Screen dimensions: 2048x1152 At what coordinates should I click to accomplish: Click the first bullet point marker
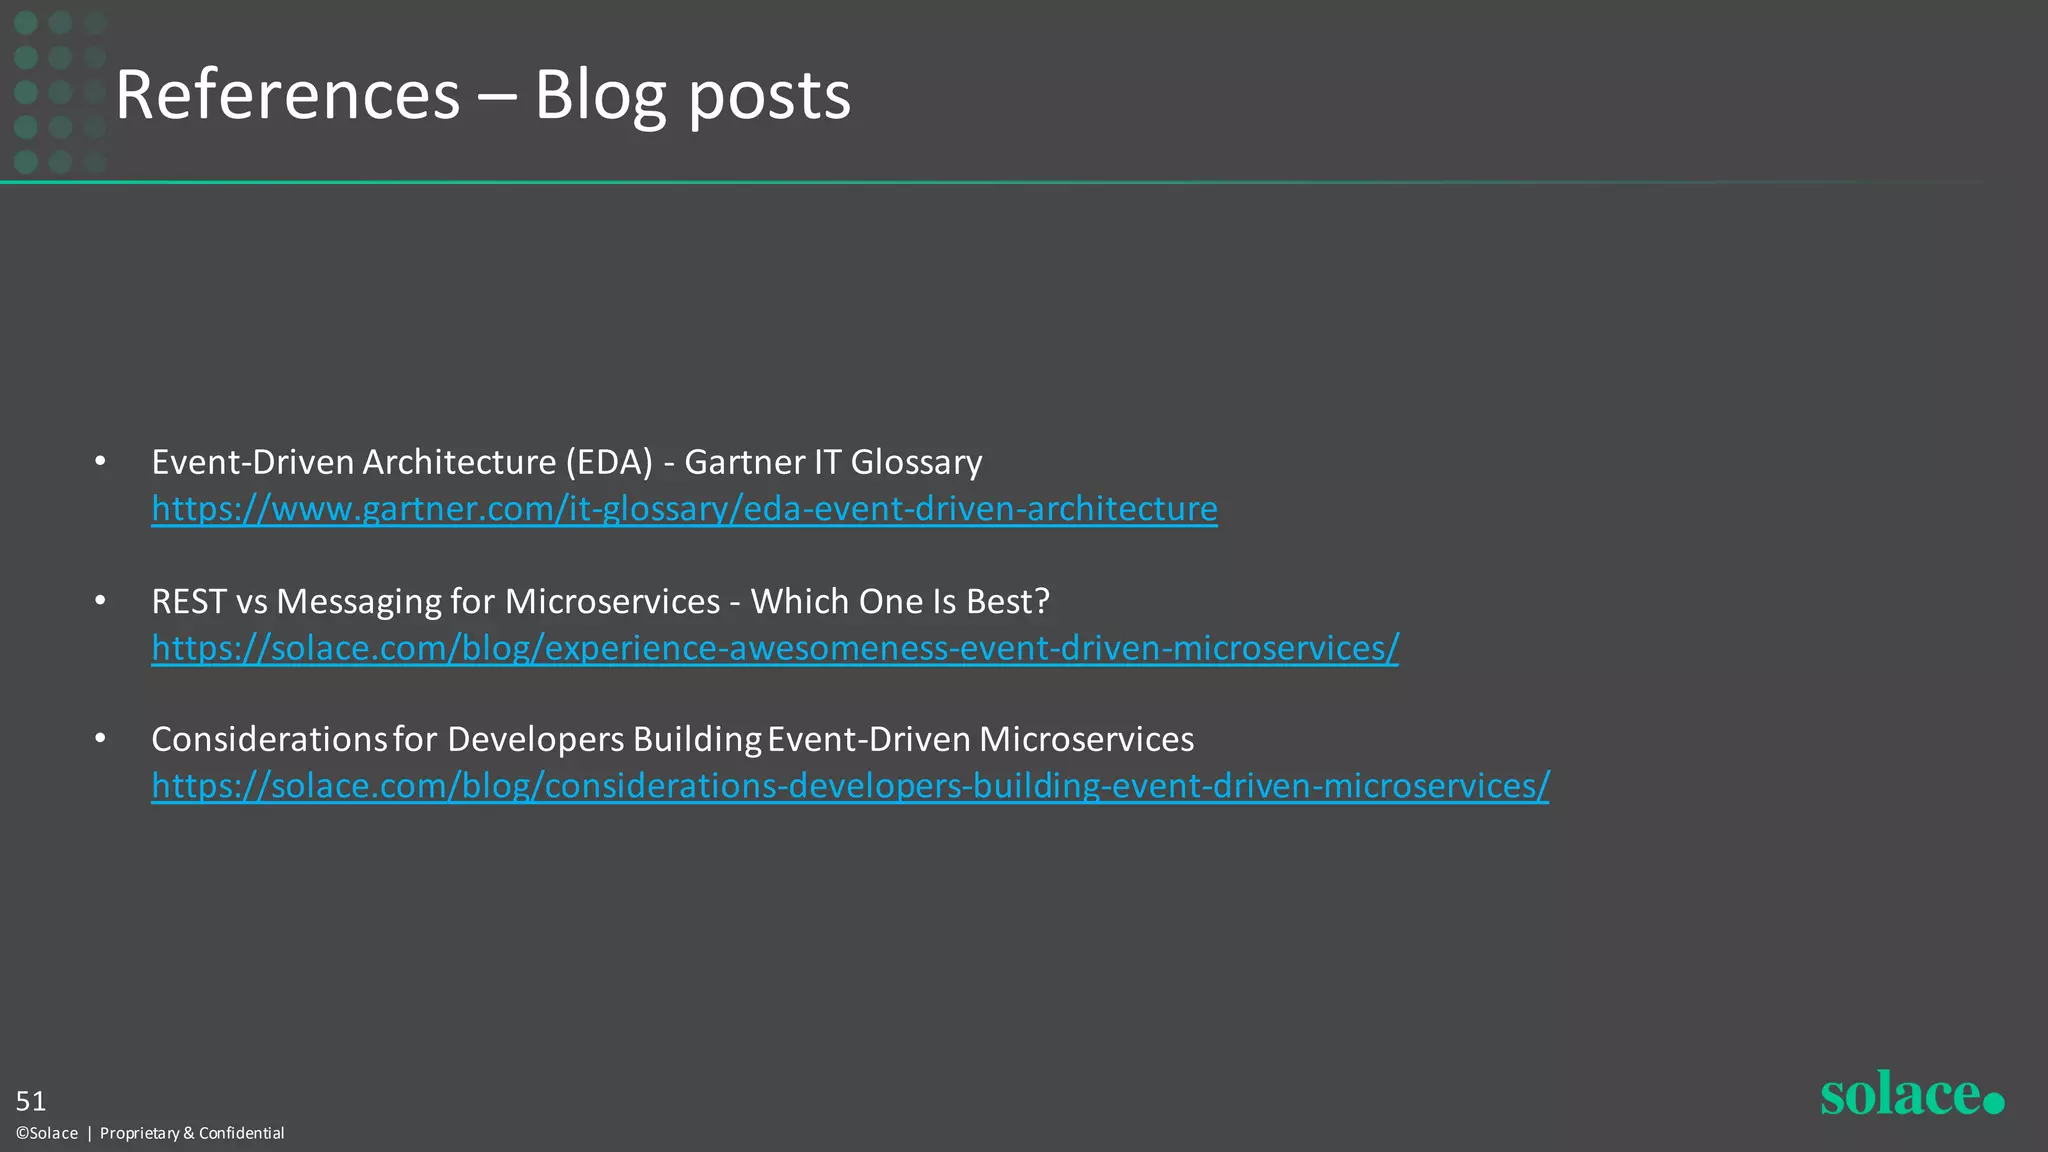(x=100, y=462)
